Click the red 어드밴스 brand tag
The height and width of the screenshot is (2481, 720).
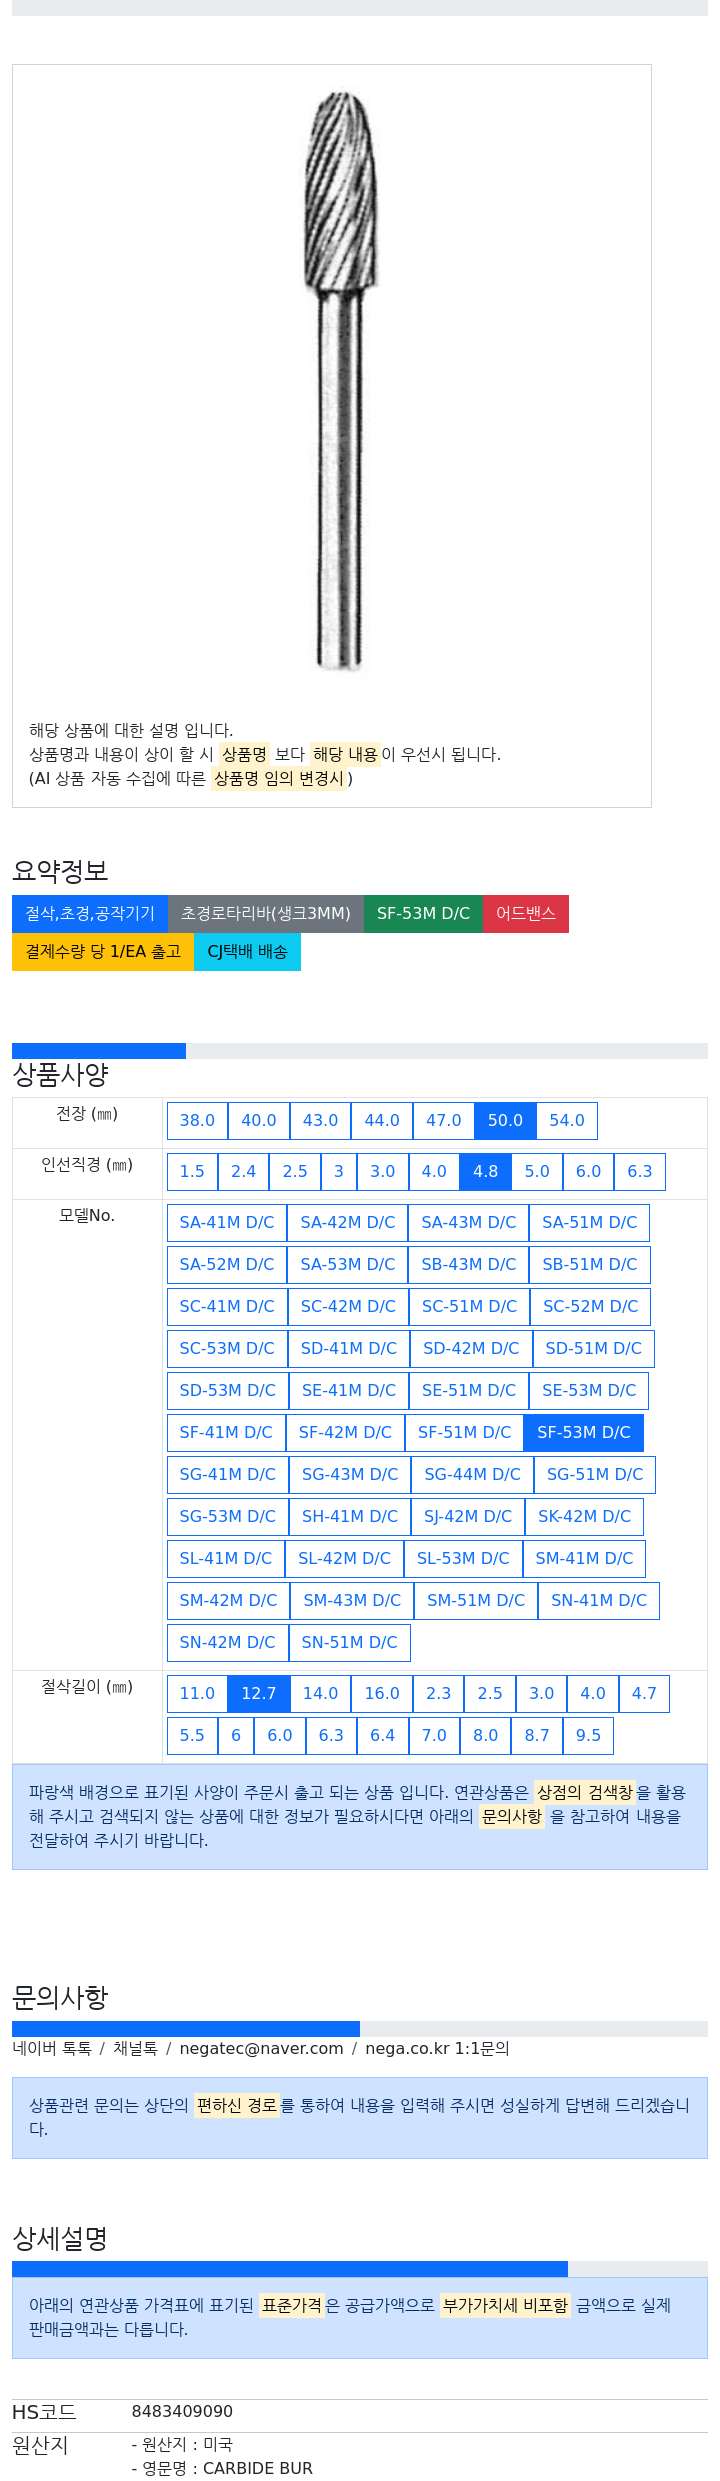coord(526,914)
